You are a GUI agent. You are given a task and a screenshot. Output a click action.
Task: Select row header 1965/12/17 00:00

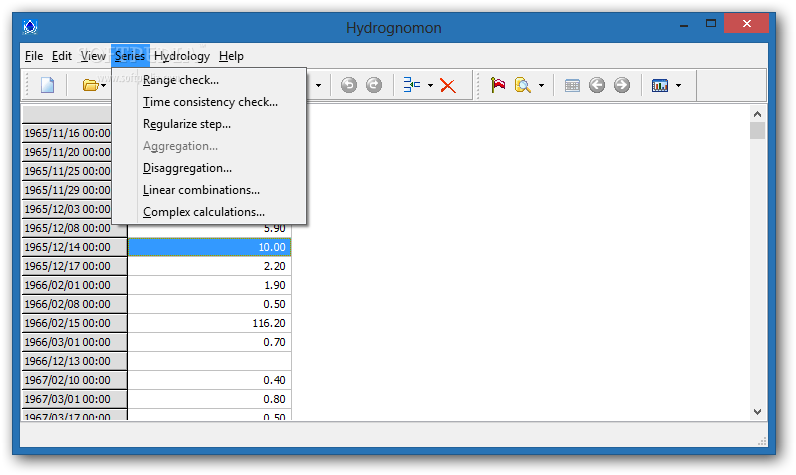click(74, 266)
